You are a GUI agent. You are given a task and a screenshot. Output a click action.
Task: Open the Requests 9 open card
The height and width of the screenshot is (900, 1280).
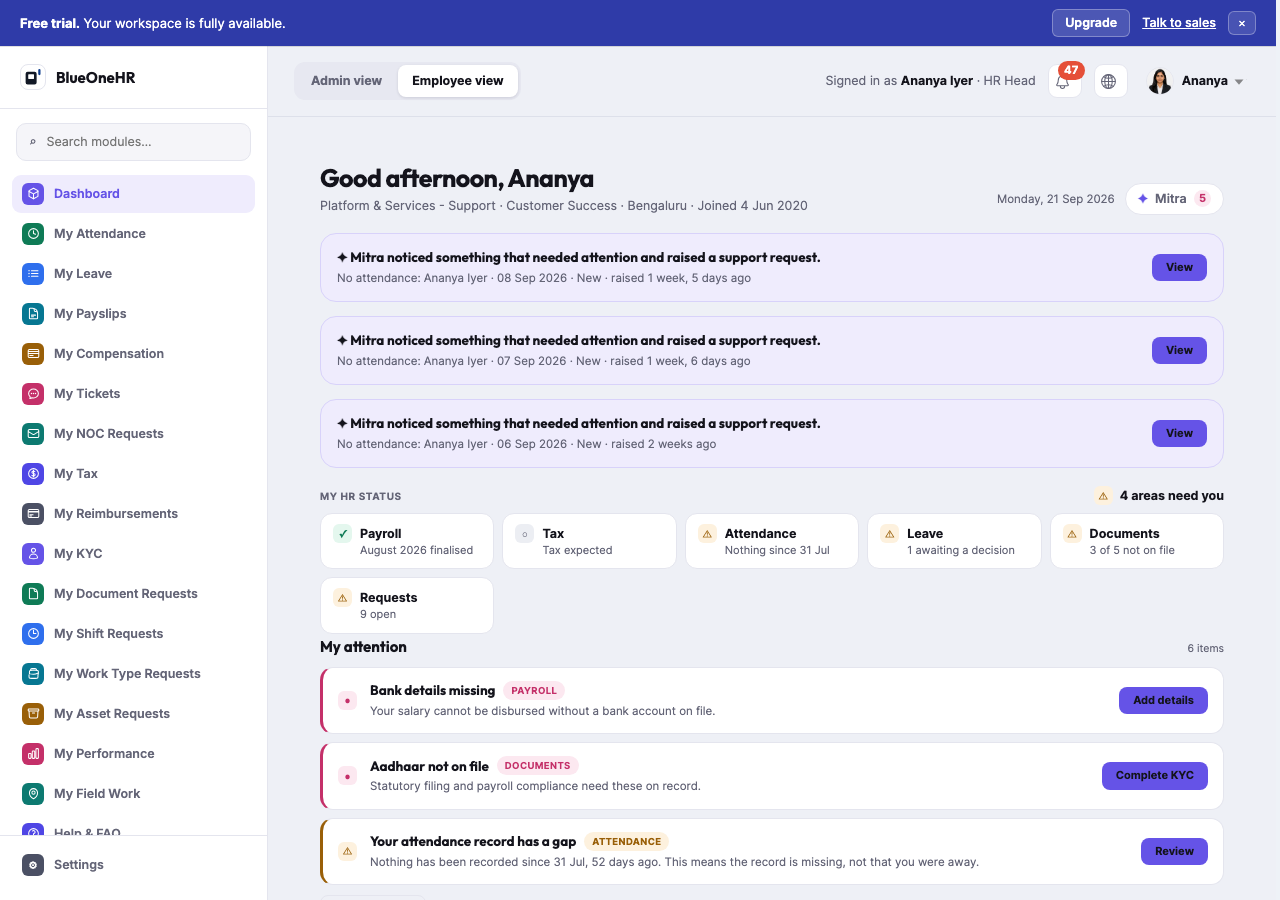407,605
